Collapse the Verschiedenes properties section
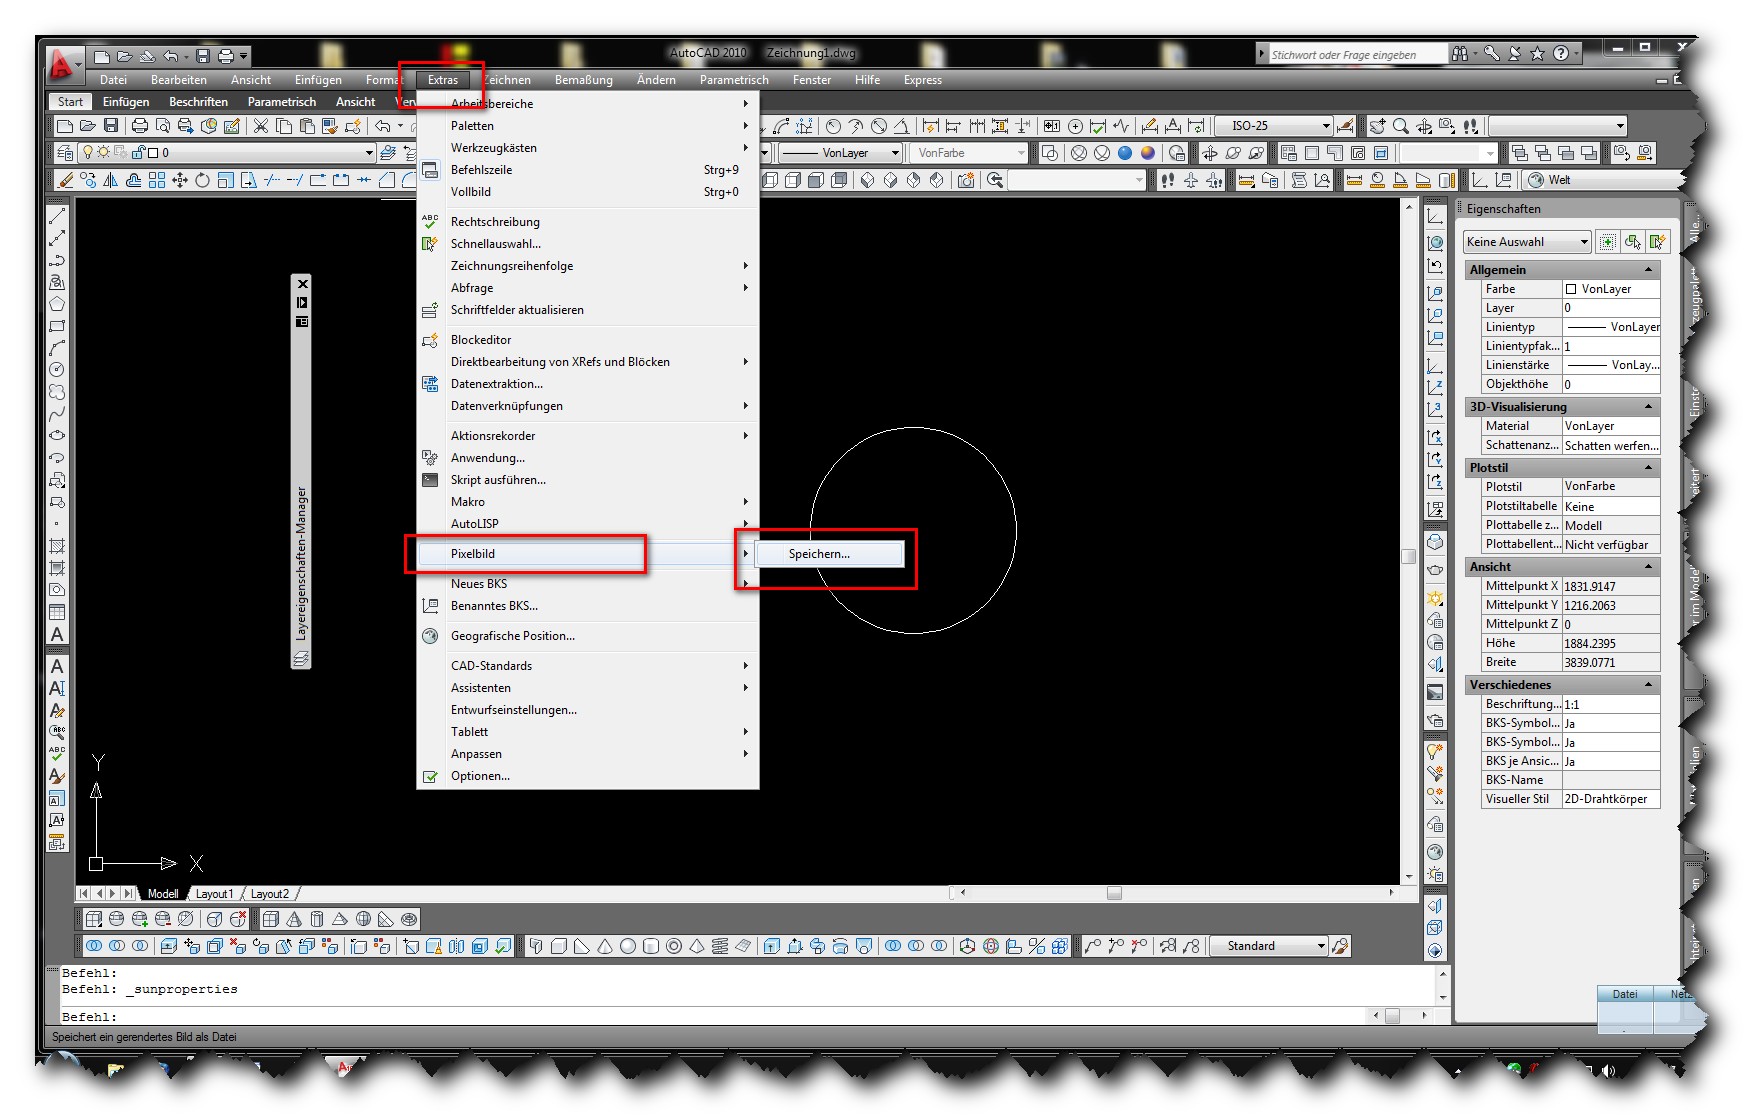 pos(1648,685)
